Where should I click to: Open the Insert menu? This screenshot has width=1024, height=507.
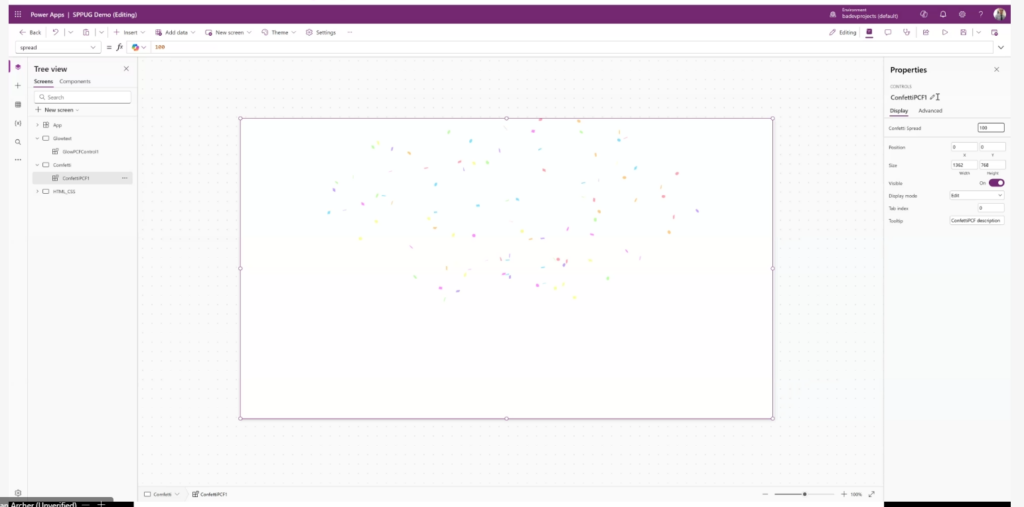click(x=129, y=32)
